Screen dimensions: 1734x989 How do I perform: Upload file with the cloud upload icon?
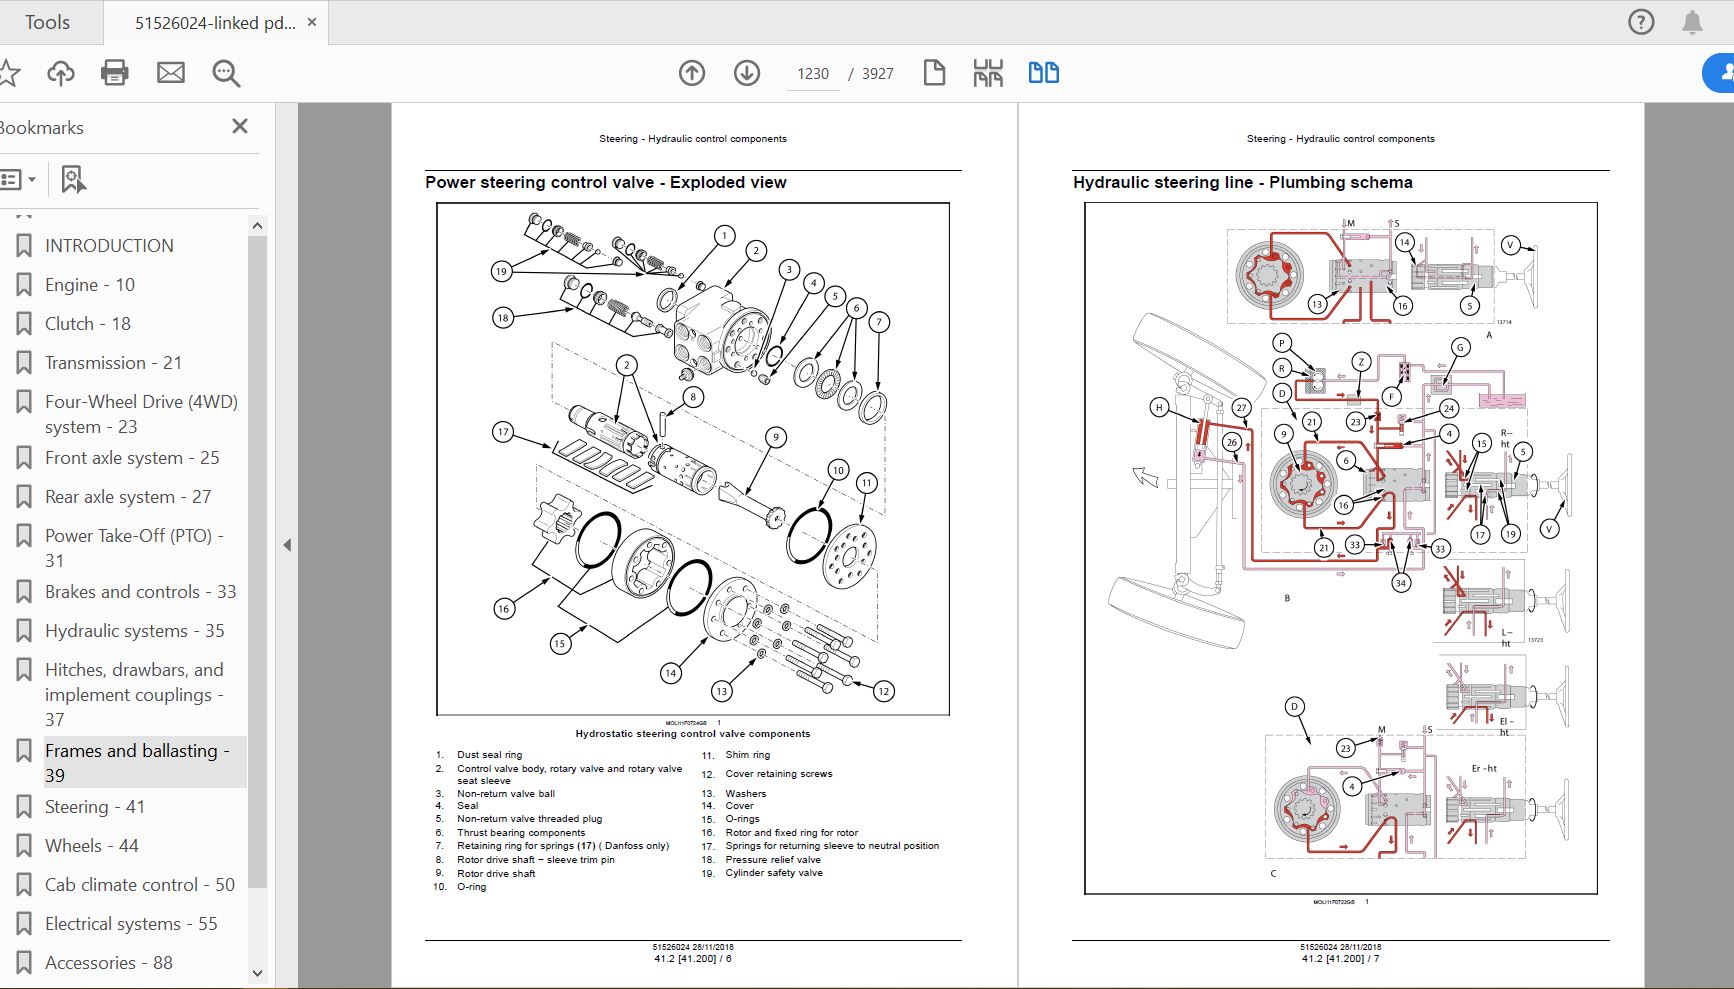[61, 73]
